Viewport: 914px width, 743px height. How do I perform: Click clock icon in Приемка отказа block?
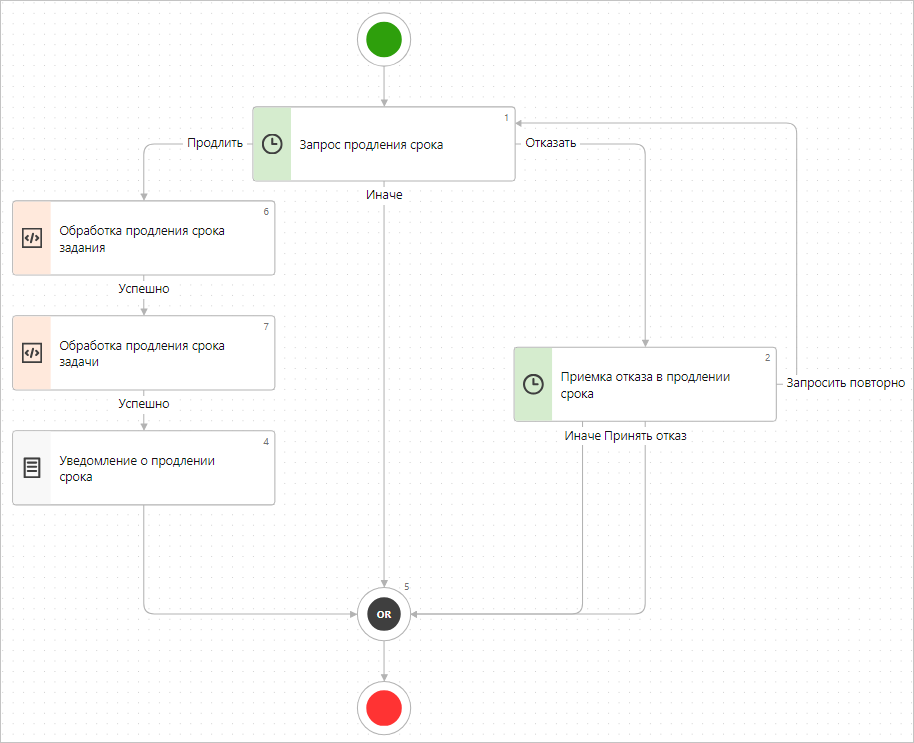tap(533, 384)
